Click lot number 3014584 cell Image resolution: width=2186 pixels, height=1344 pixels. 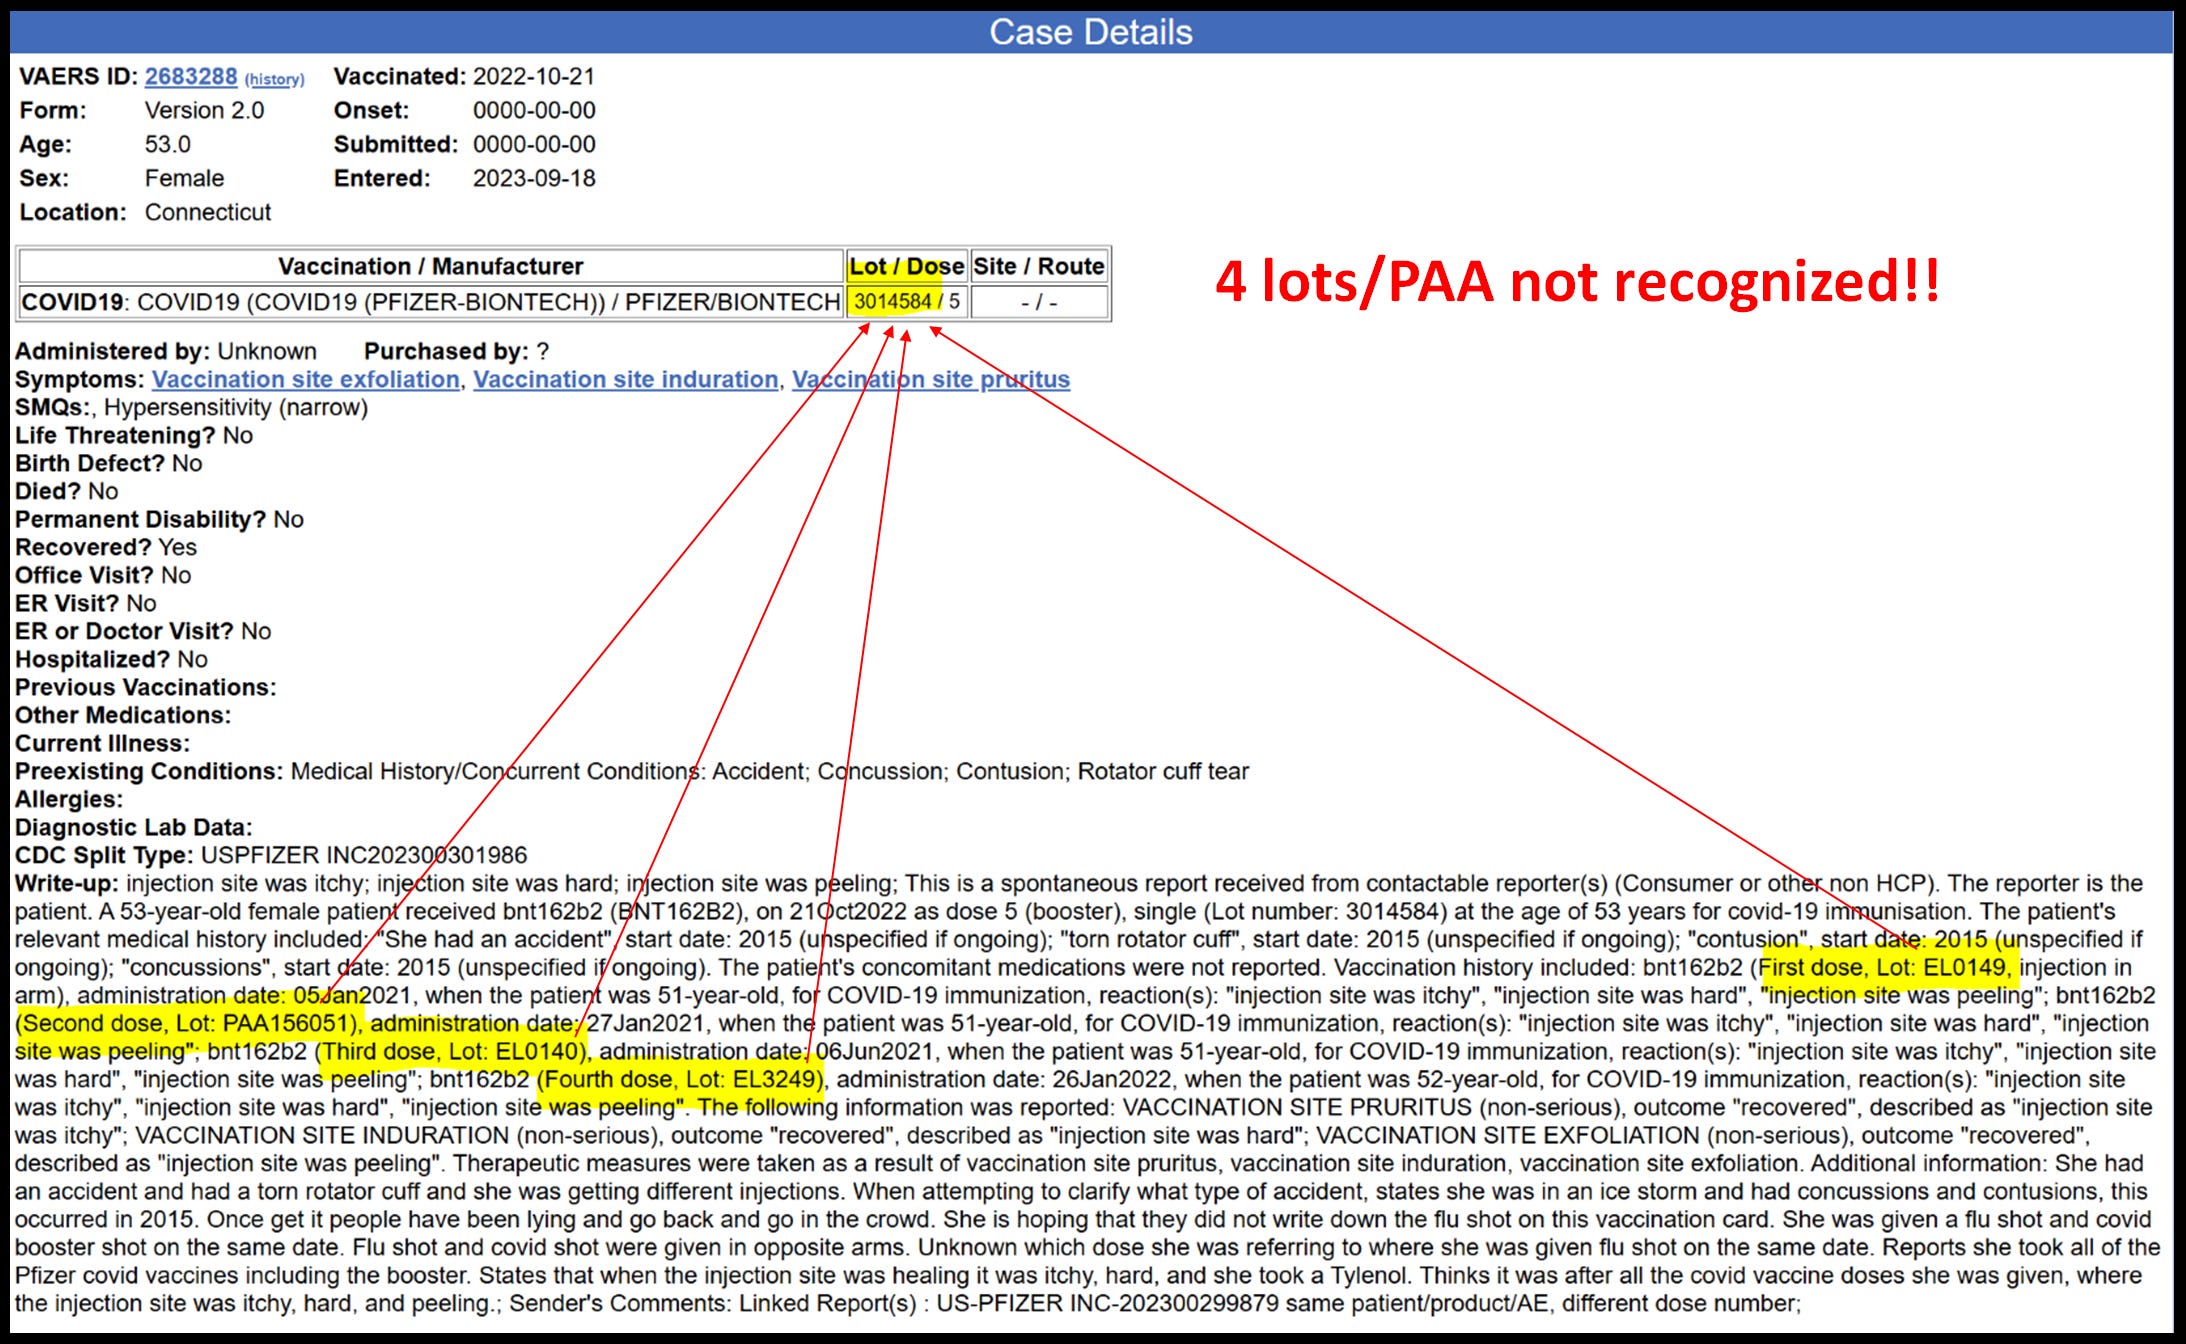pos(892,302)
